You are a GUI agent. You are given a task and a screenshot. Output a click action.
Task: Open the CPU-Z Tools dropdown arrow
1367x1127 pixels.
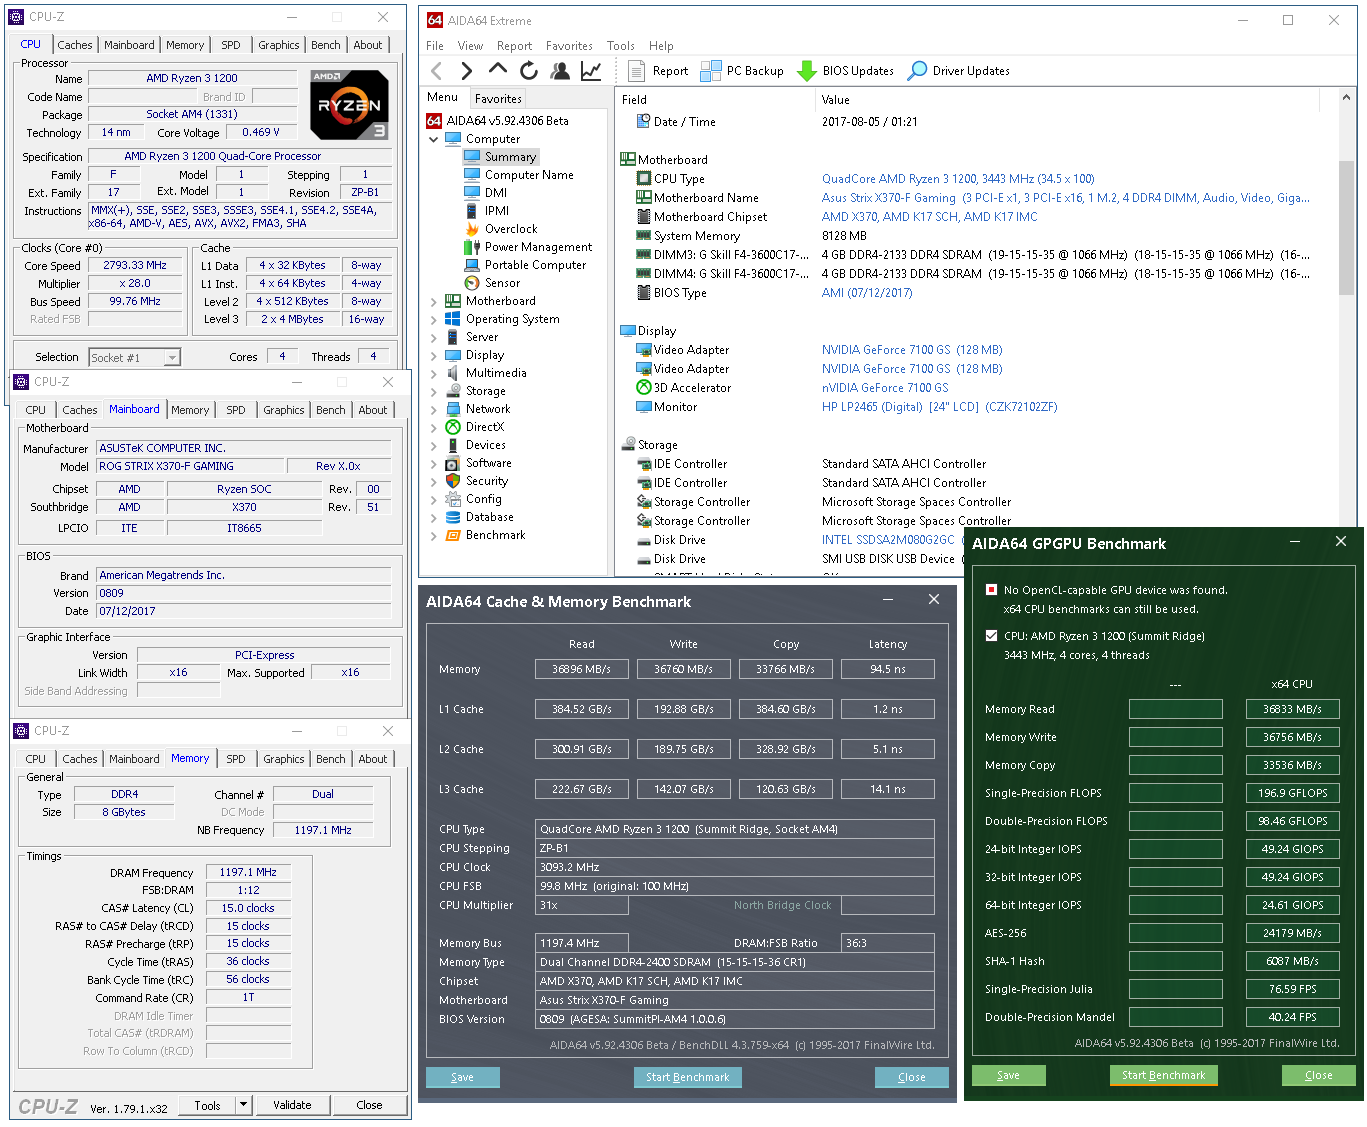[x=243, y=1105]
